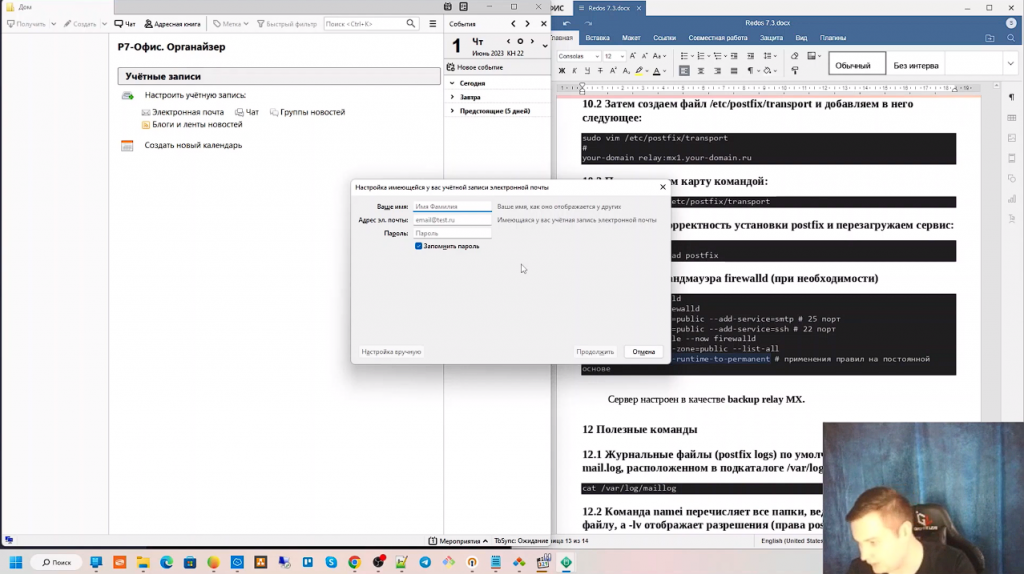Click New event in Events pane
The width and height of the screenshot is (1024, 574).
475,67
